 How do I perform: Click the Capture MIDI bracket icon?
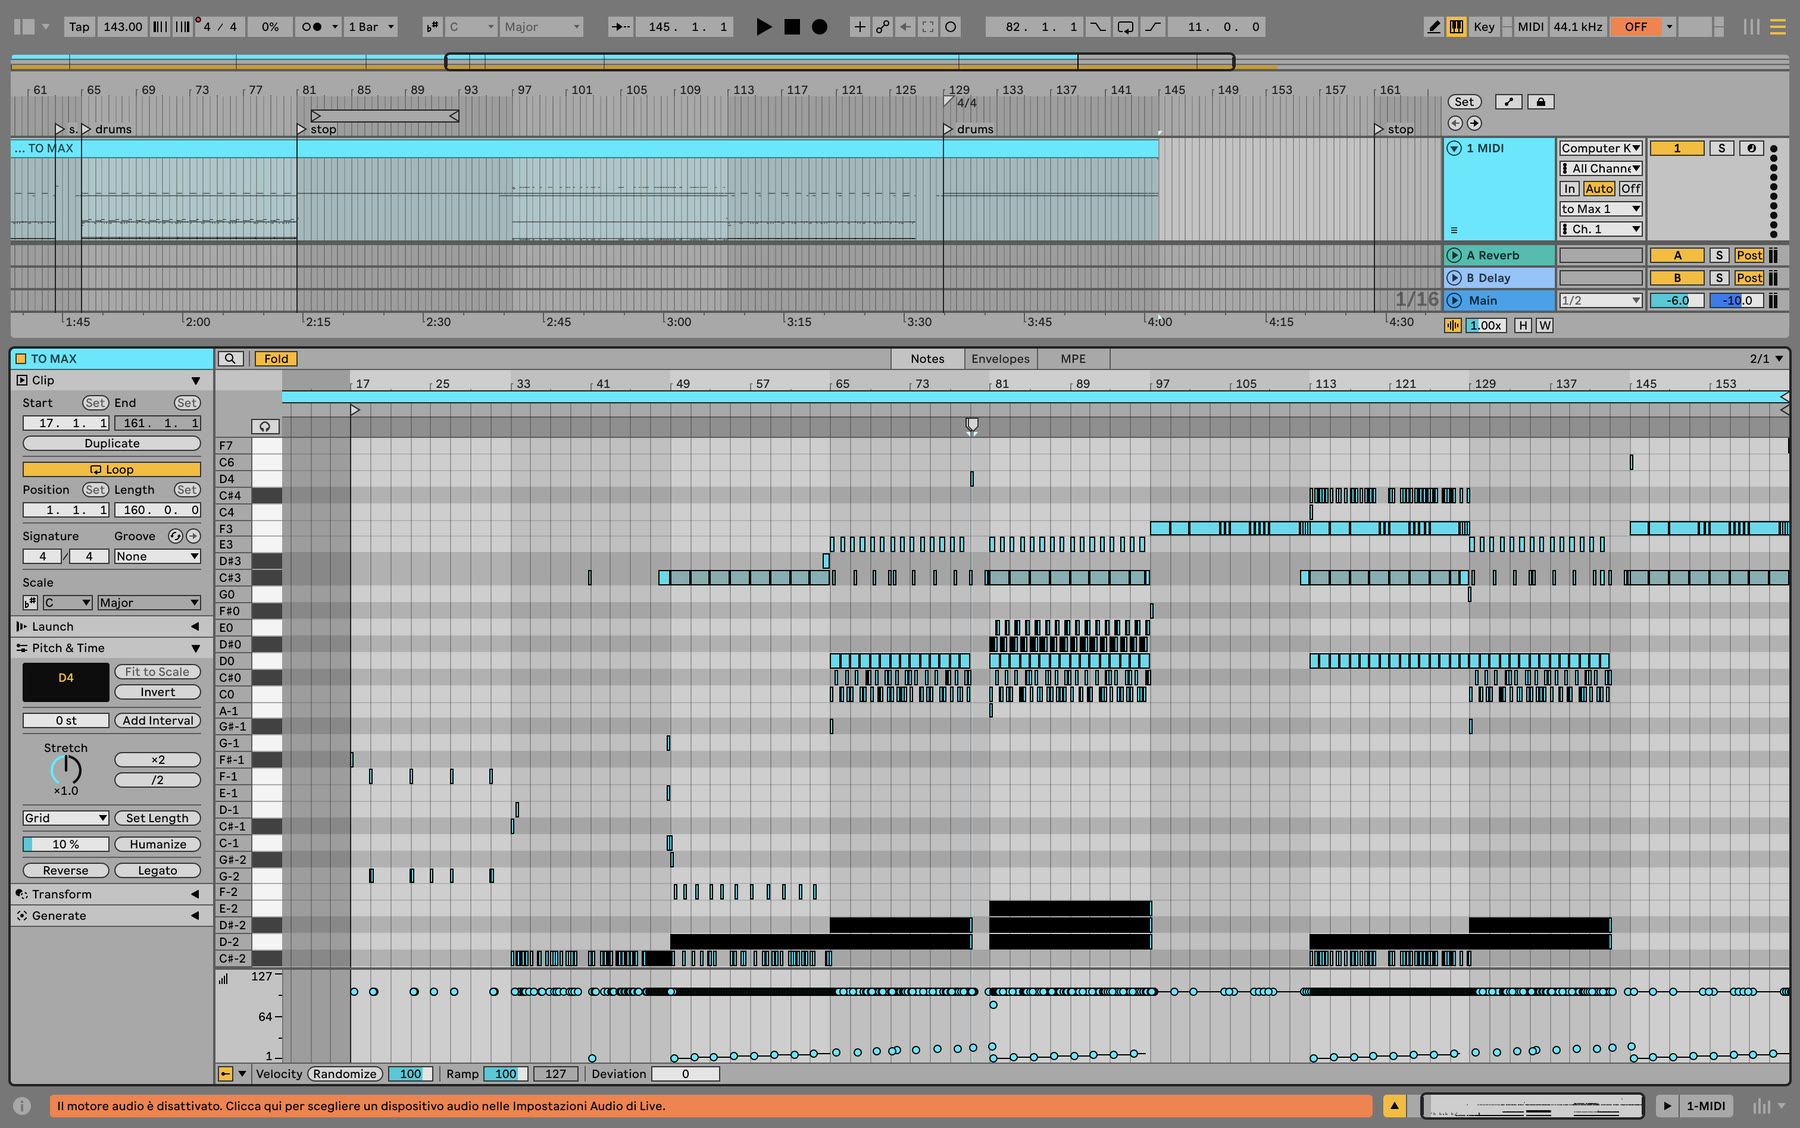point(928,27)
